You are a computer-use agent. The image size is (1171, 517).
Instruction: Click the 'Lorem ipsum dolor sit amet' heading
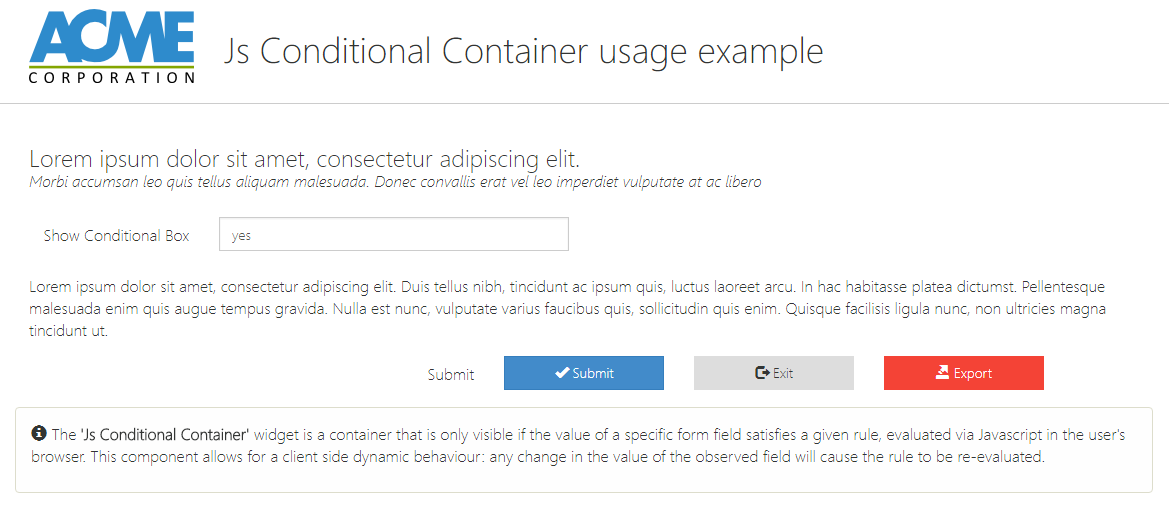click(x=304, y=159)
